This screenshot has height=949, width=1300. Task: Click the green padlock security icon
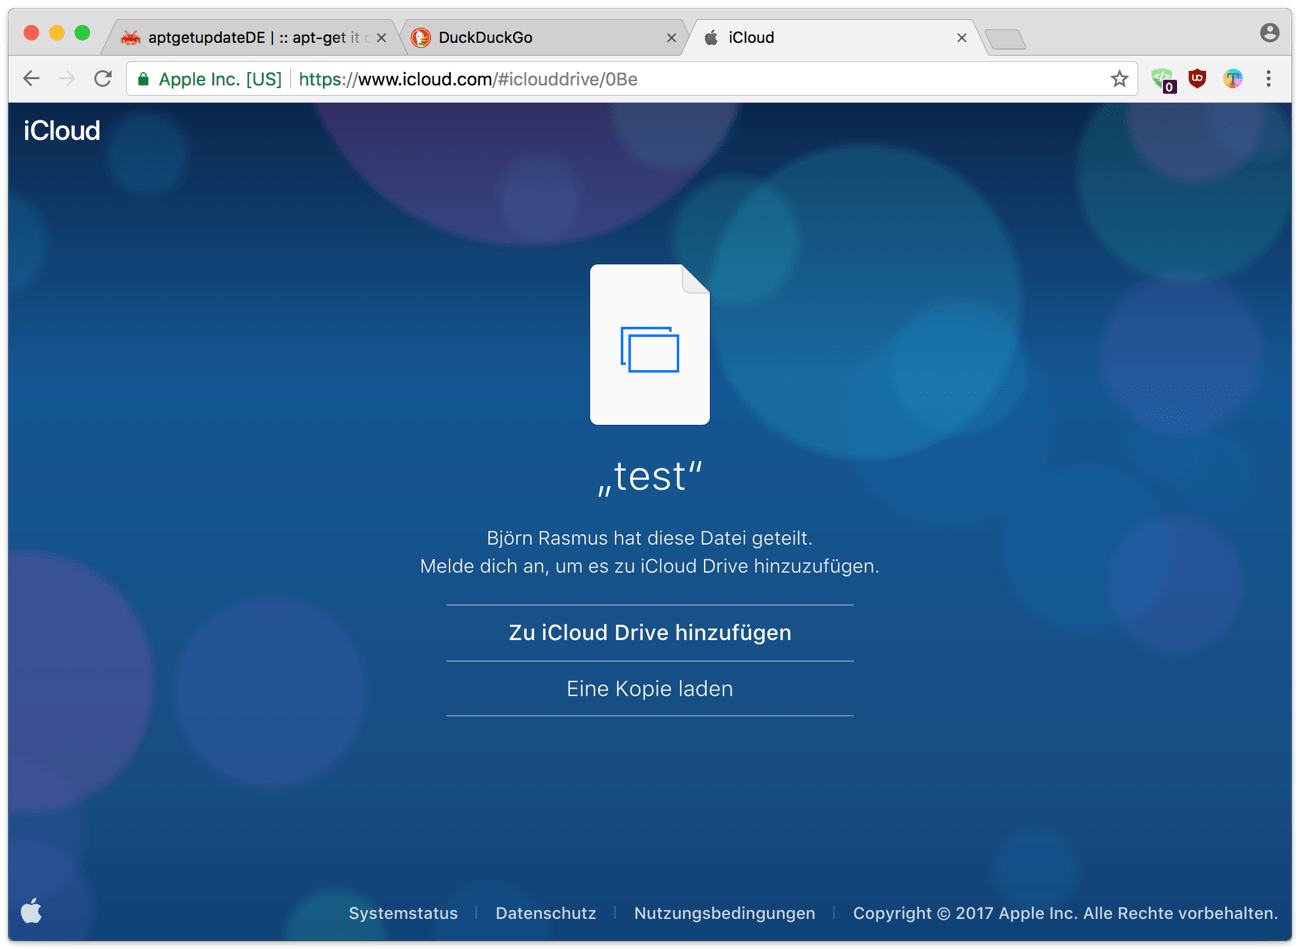(143, 79)
